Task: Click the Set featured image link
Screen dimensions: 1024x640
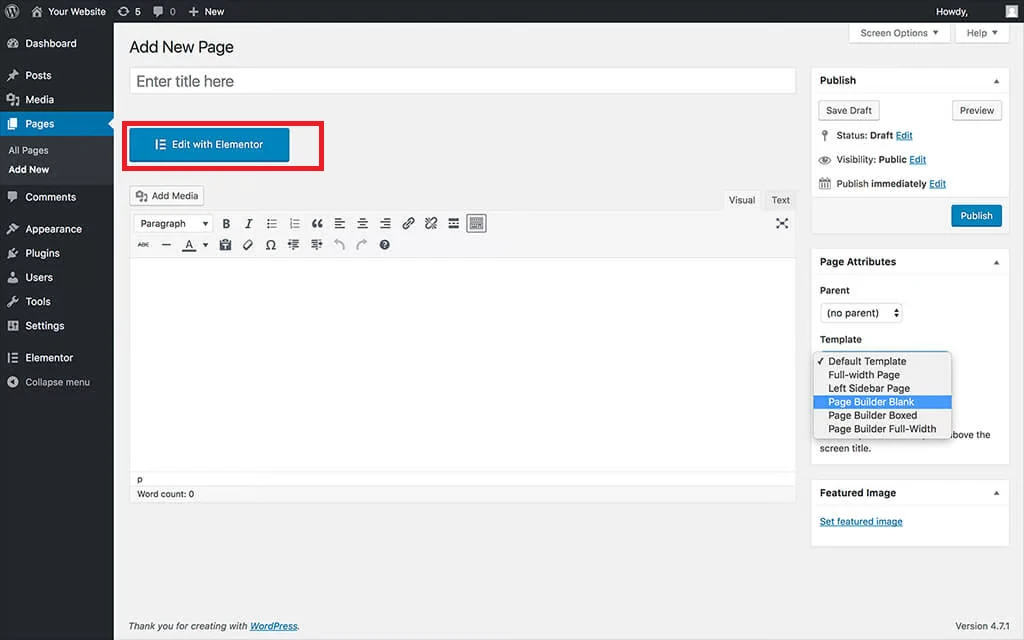Action: (x=861, y=522)
